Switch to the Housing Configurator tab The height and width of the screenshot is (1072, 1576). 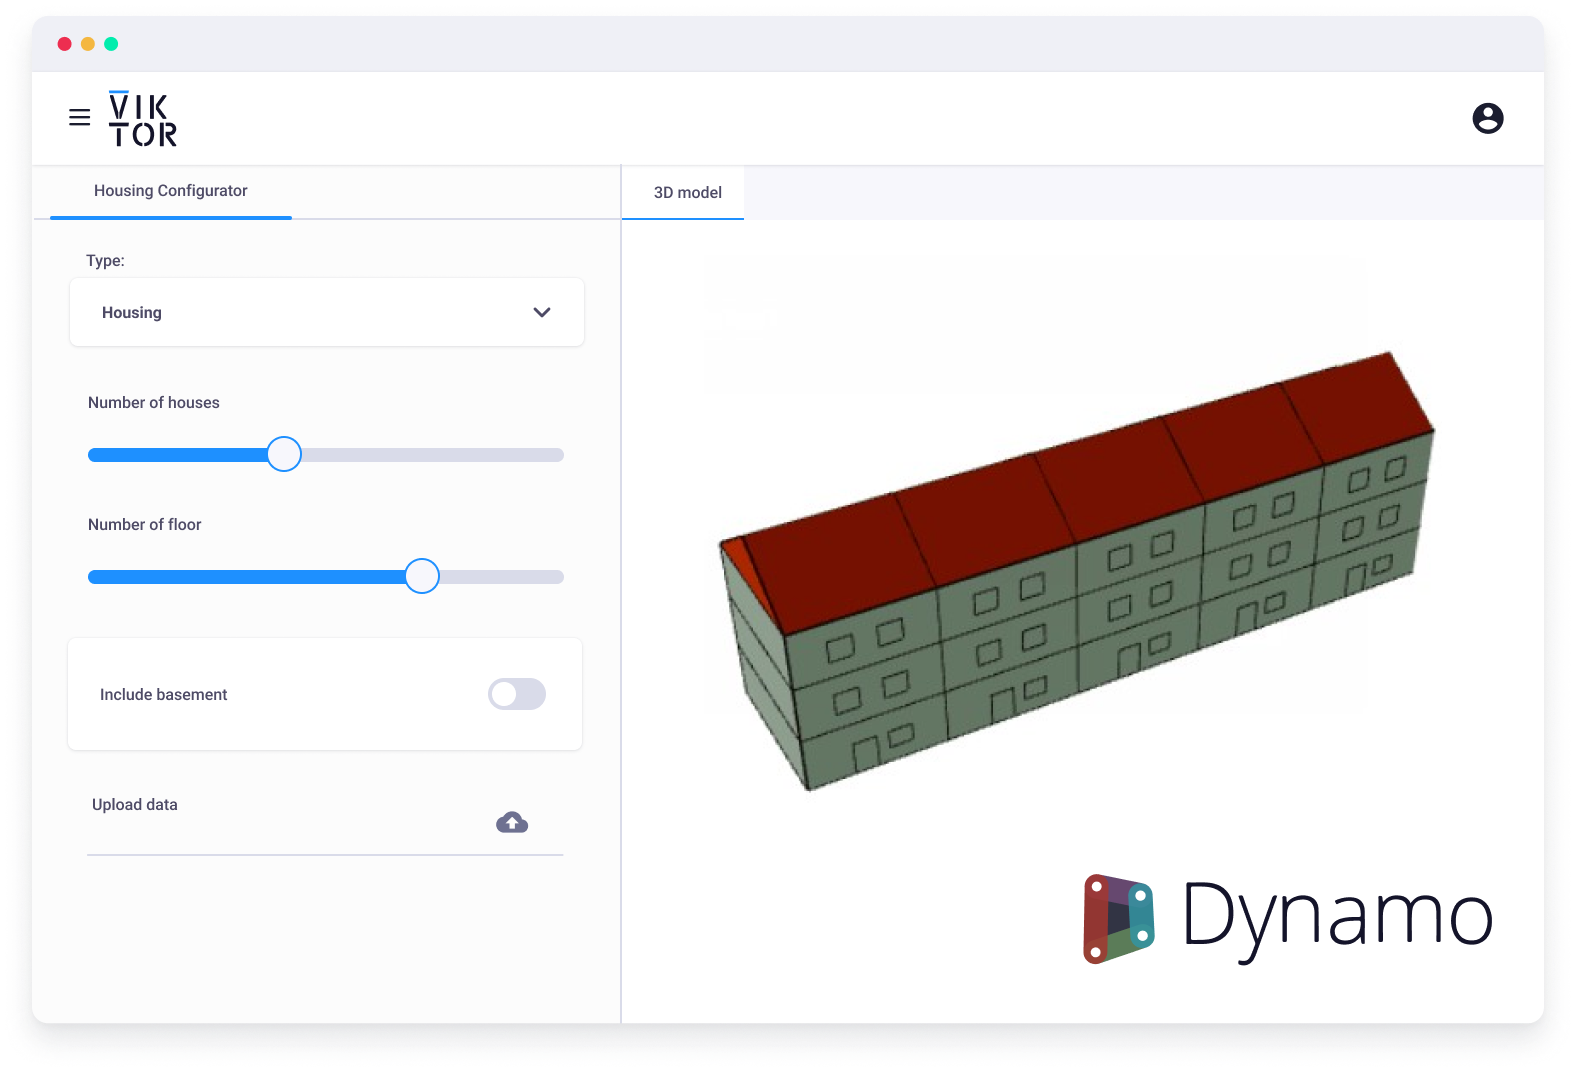pyautogui.click(x=170, y=191)
